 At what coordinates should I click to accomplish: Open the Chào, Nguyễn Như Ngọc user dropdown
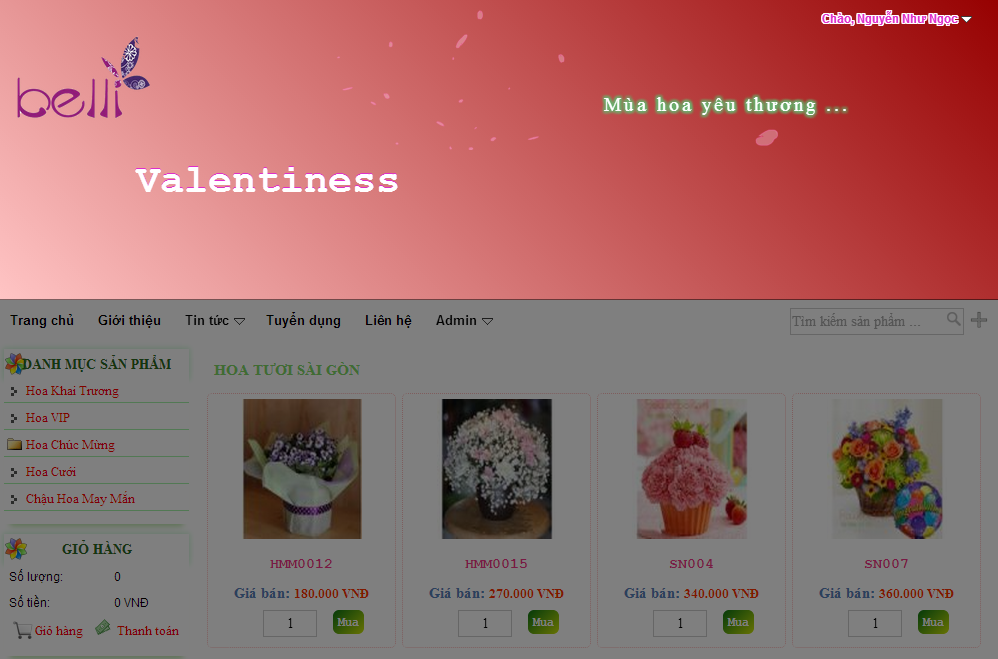pos(896,18)
